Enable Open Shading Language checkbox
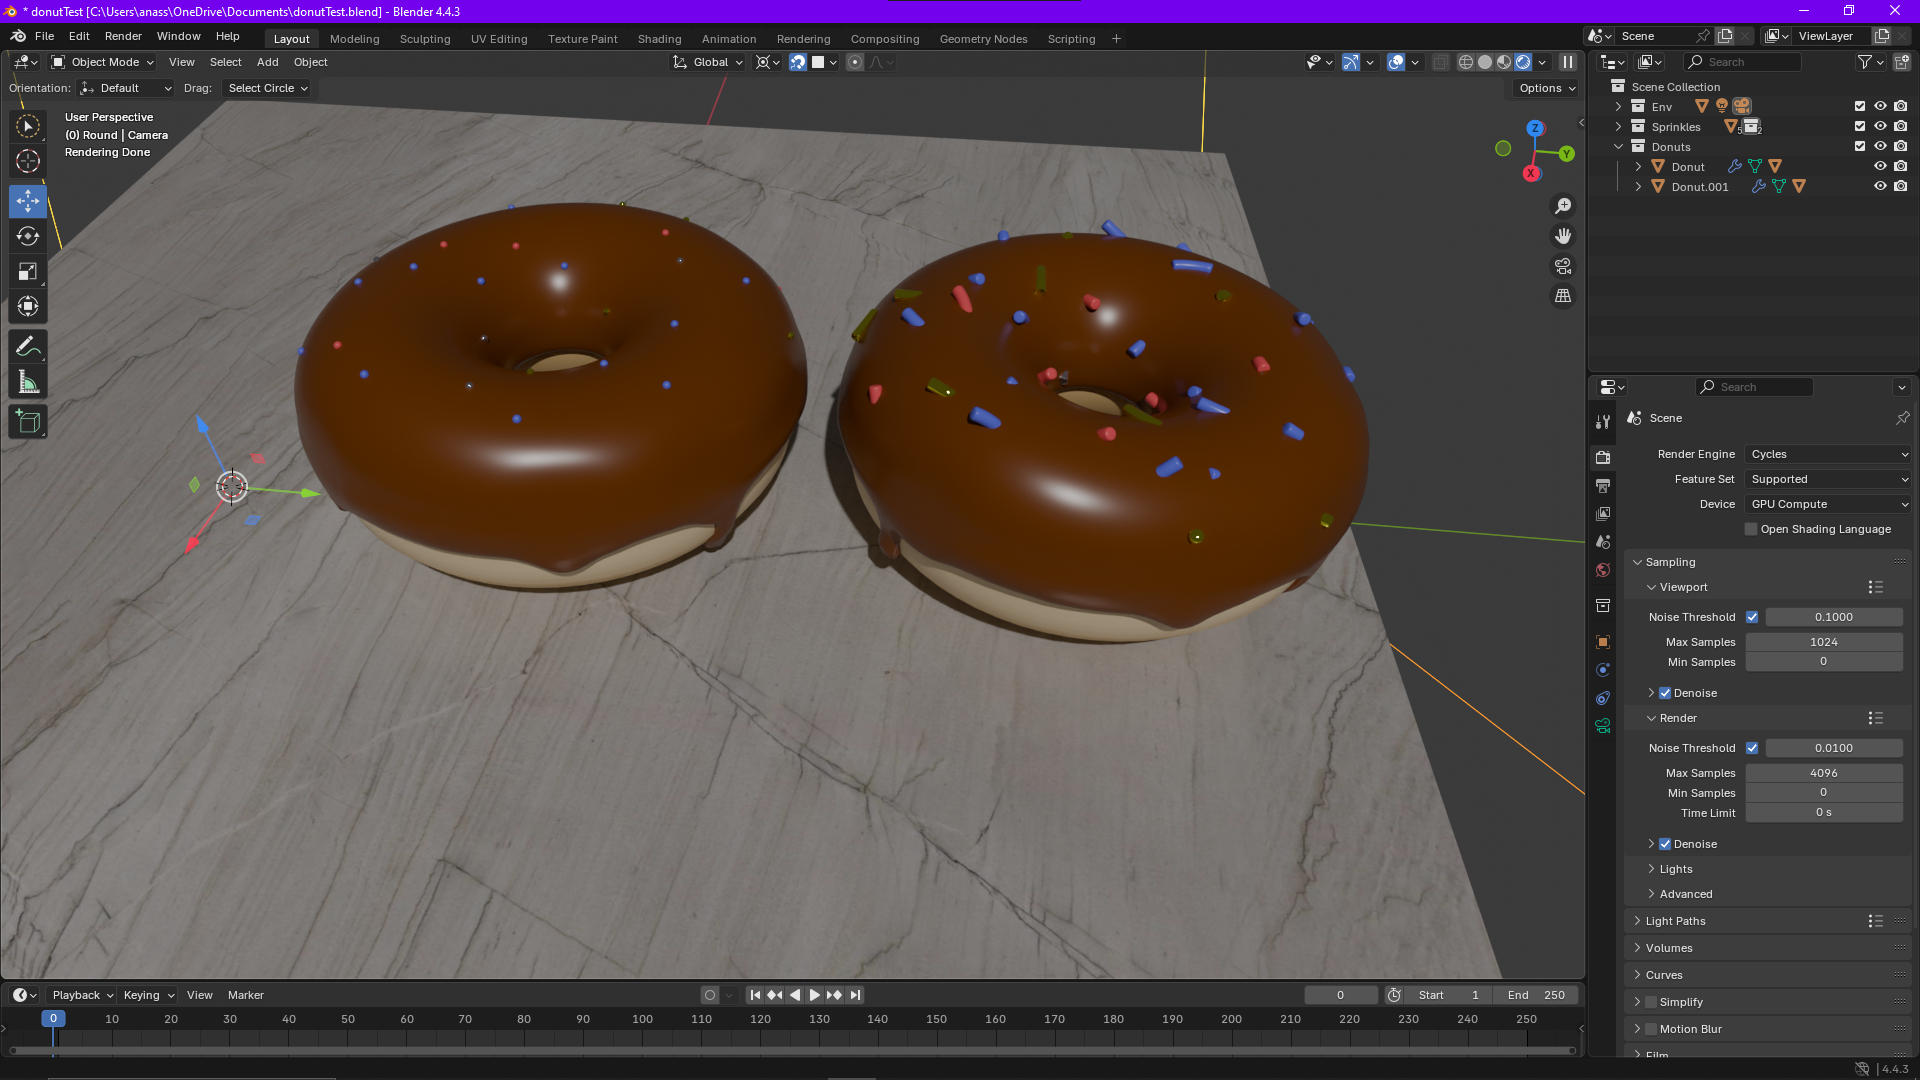 click(x=1751, y=529)
